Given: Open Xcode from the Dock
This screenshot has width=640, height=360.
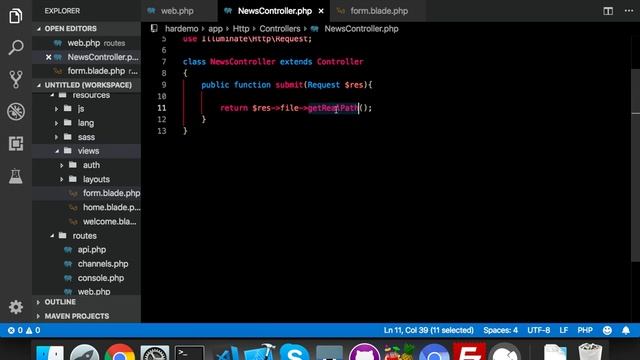Looking at the screenshot, I should [260, 353].
